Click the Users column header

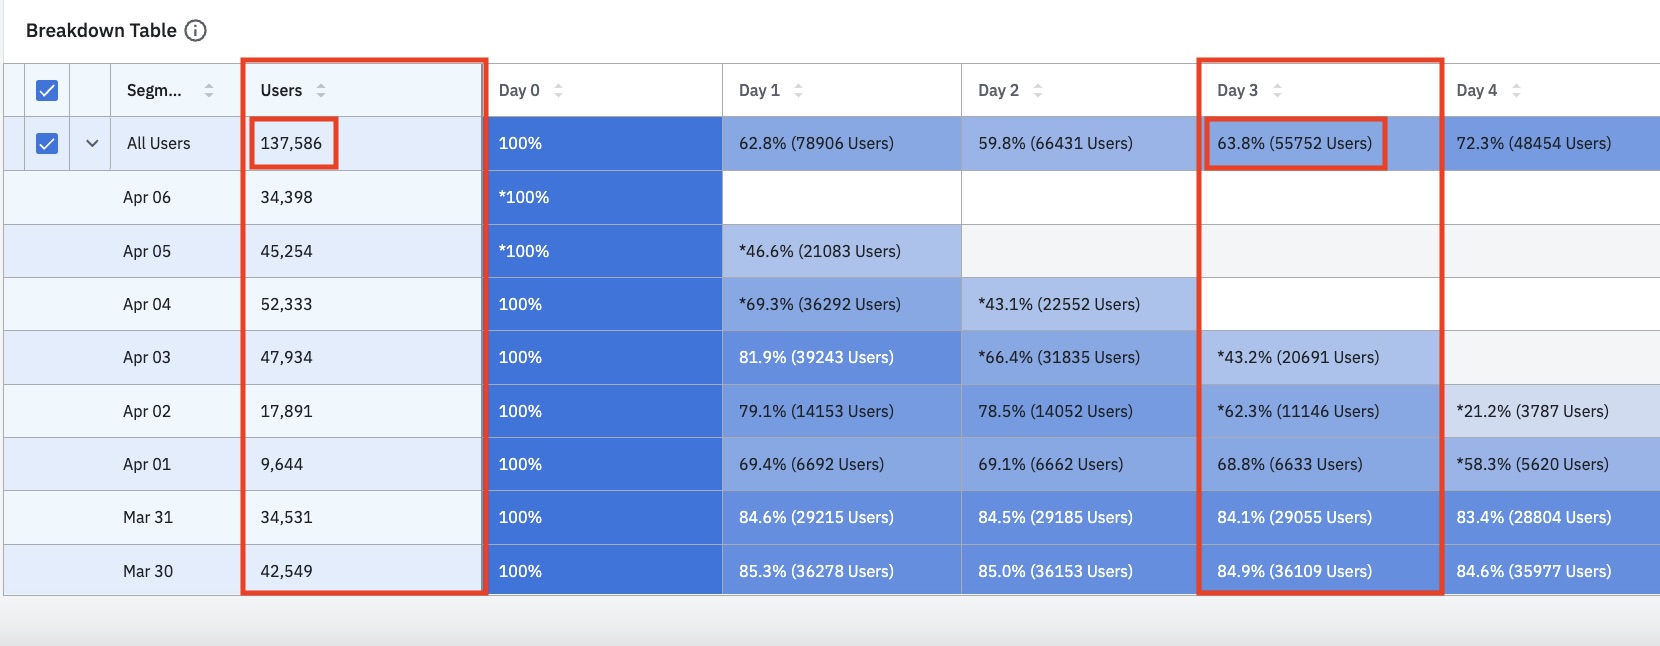coord(281,91)
